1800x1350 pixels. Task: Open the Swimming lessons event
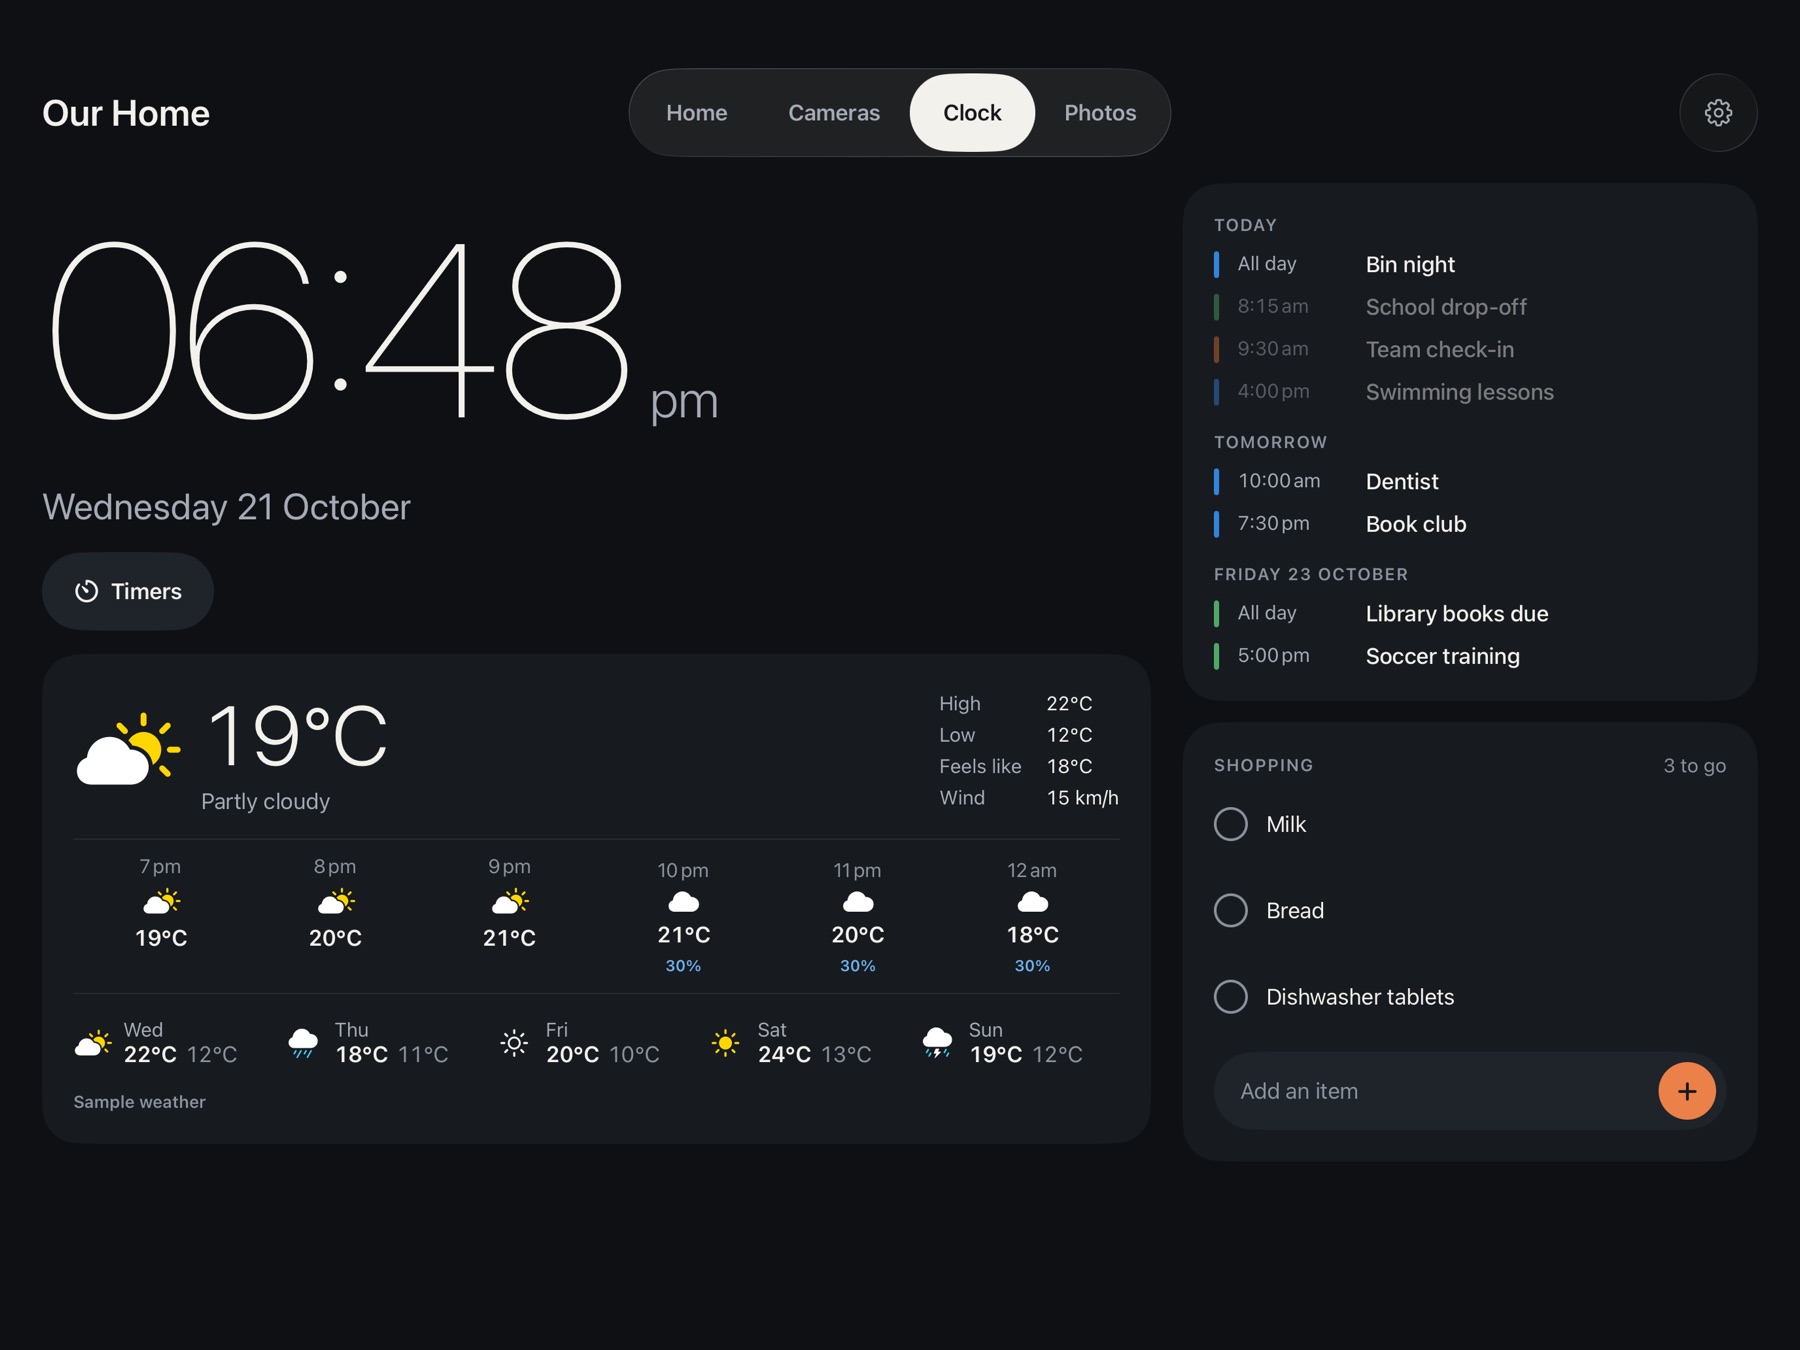click(1469, 392)
